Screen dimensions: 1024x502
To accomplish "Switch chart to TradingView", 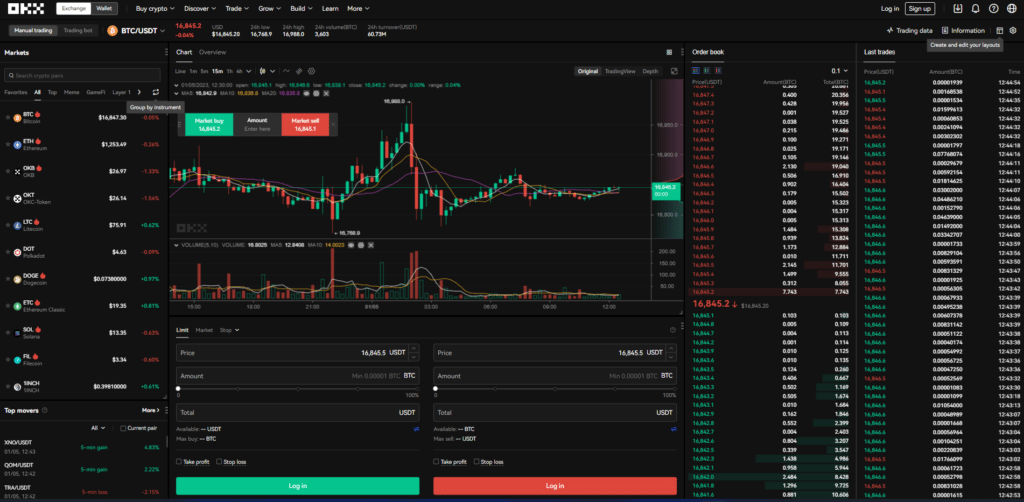I will 620,71.
